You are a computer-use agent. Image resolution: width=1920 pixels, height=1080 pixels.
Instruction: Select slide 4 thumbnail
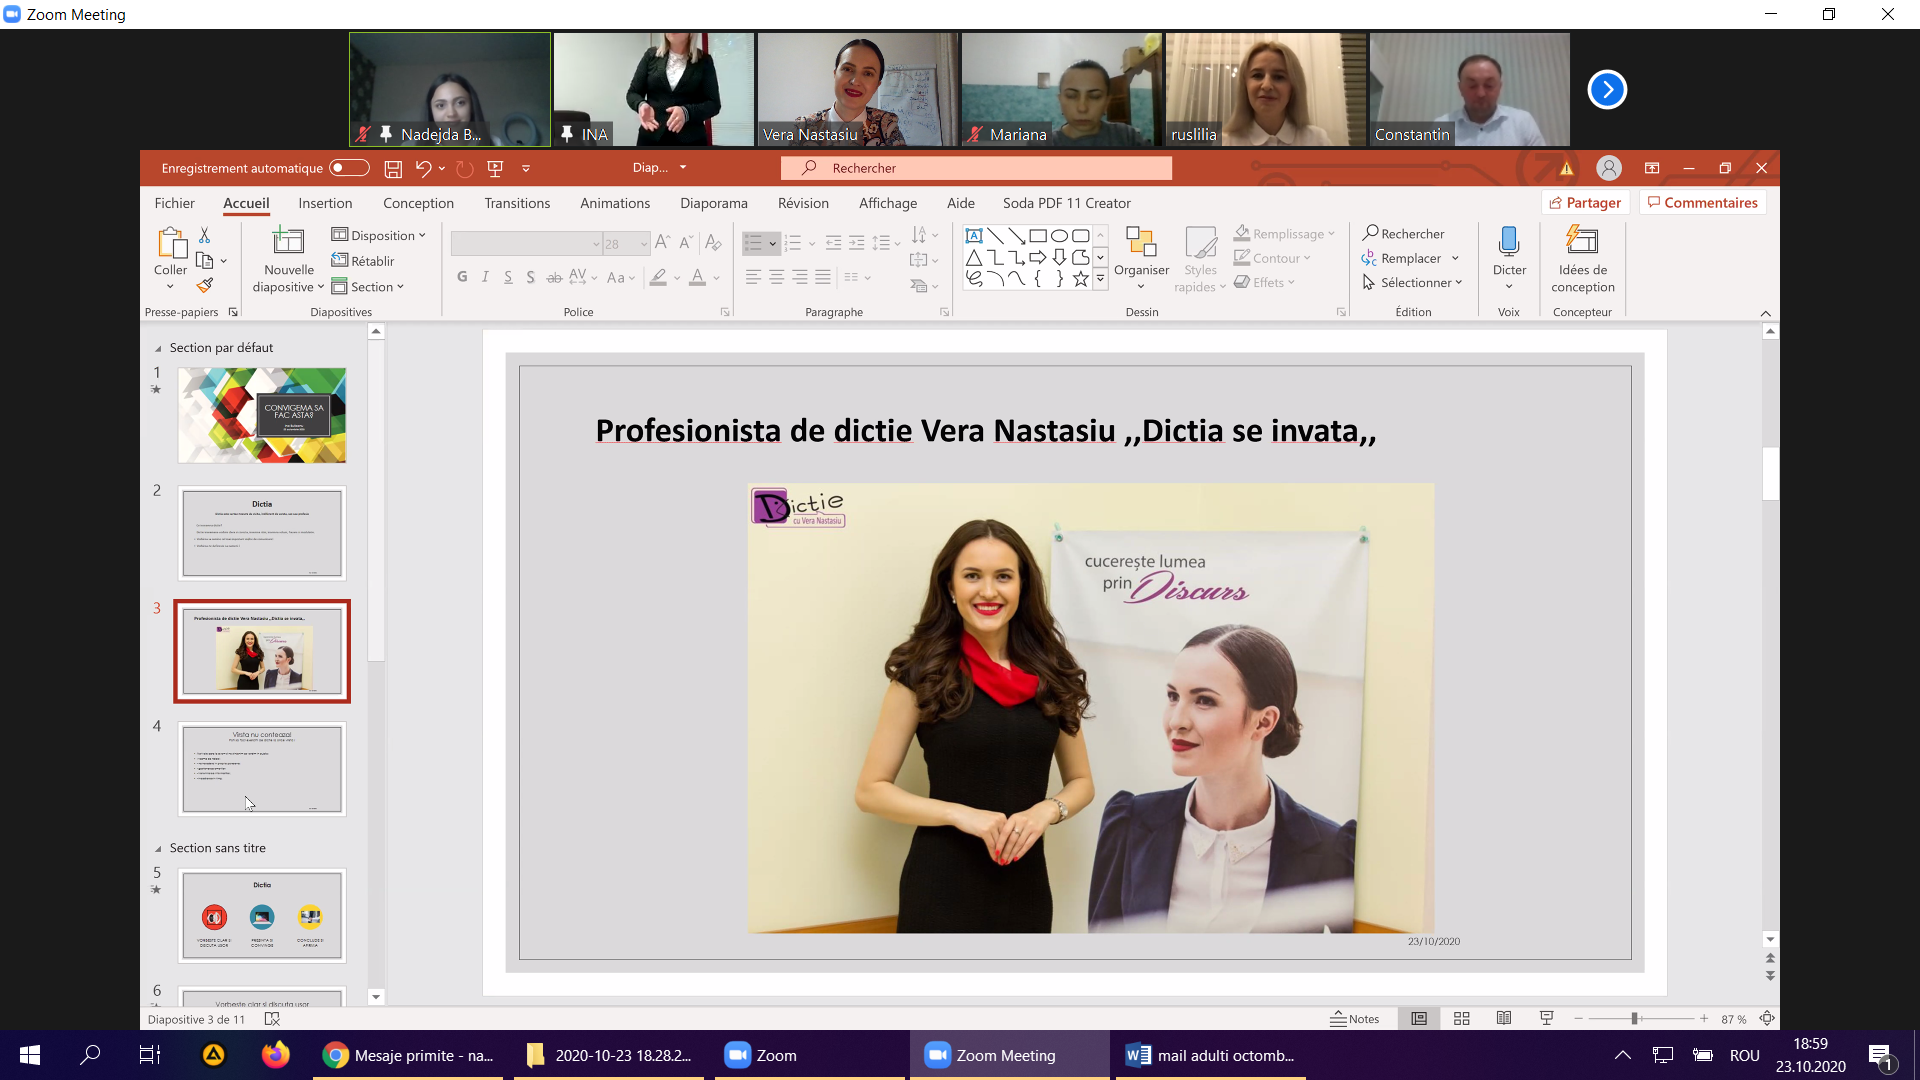click(x=262, y=768)
